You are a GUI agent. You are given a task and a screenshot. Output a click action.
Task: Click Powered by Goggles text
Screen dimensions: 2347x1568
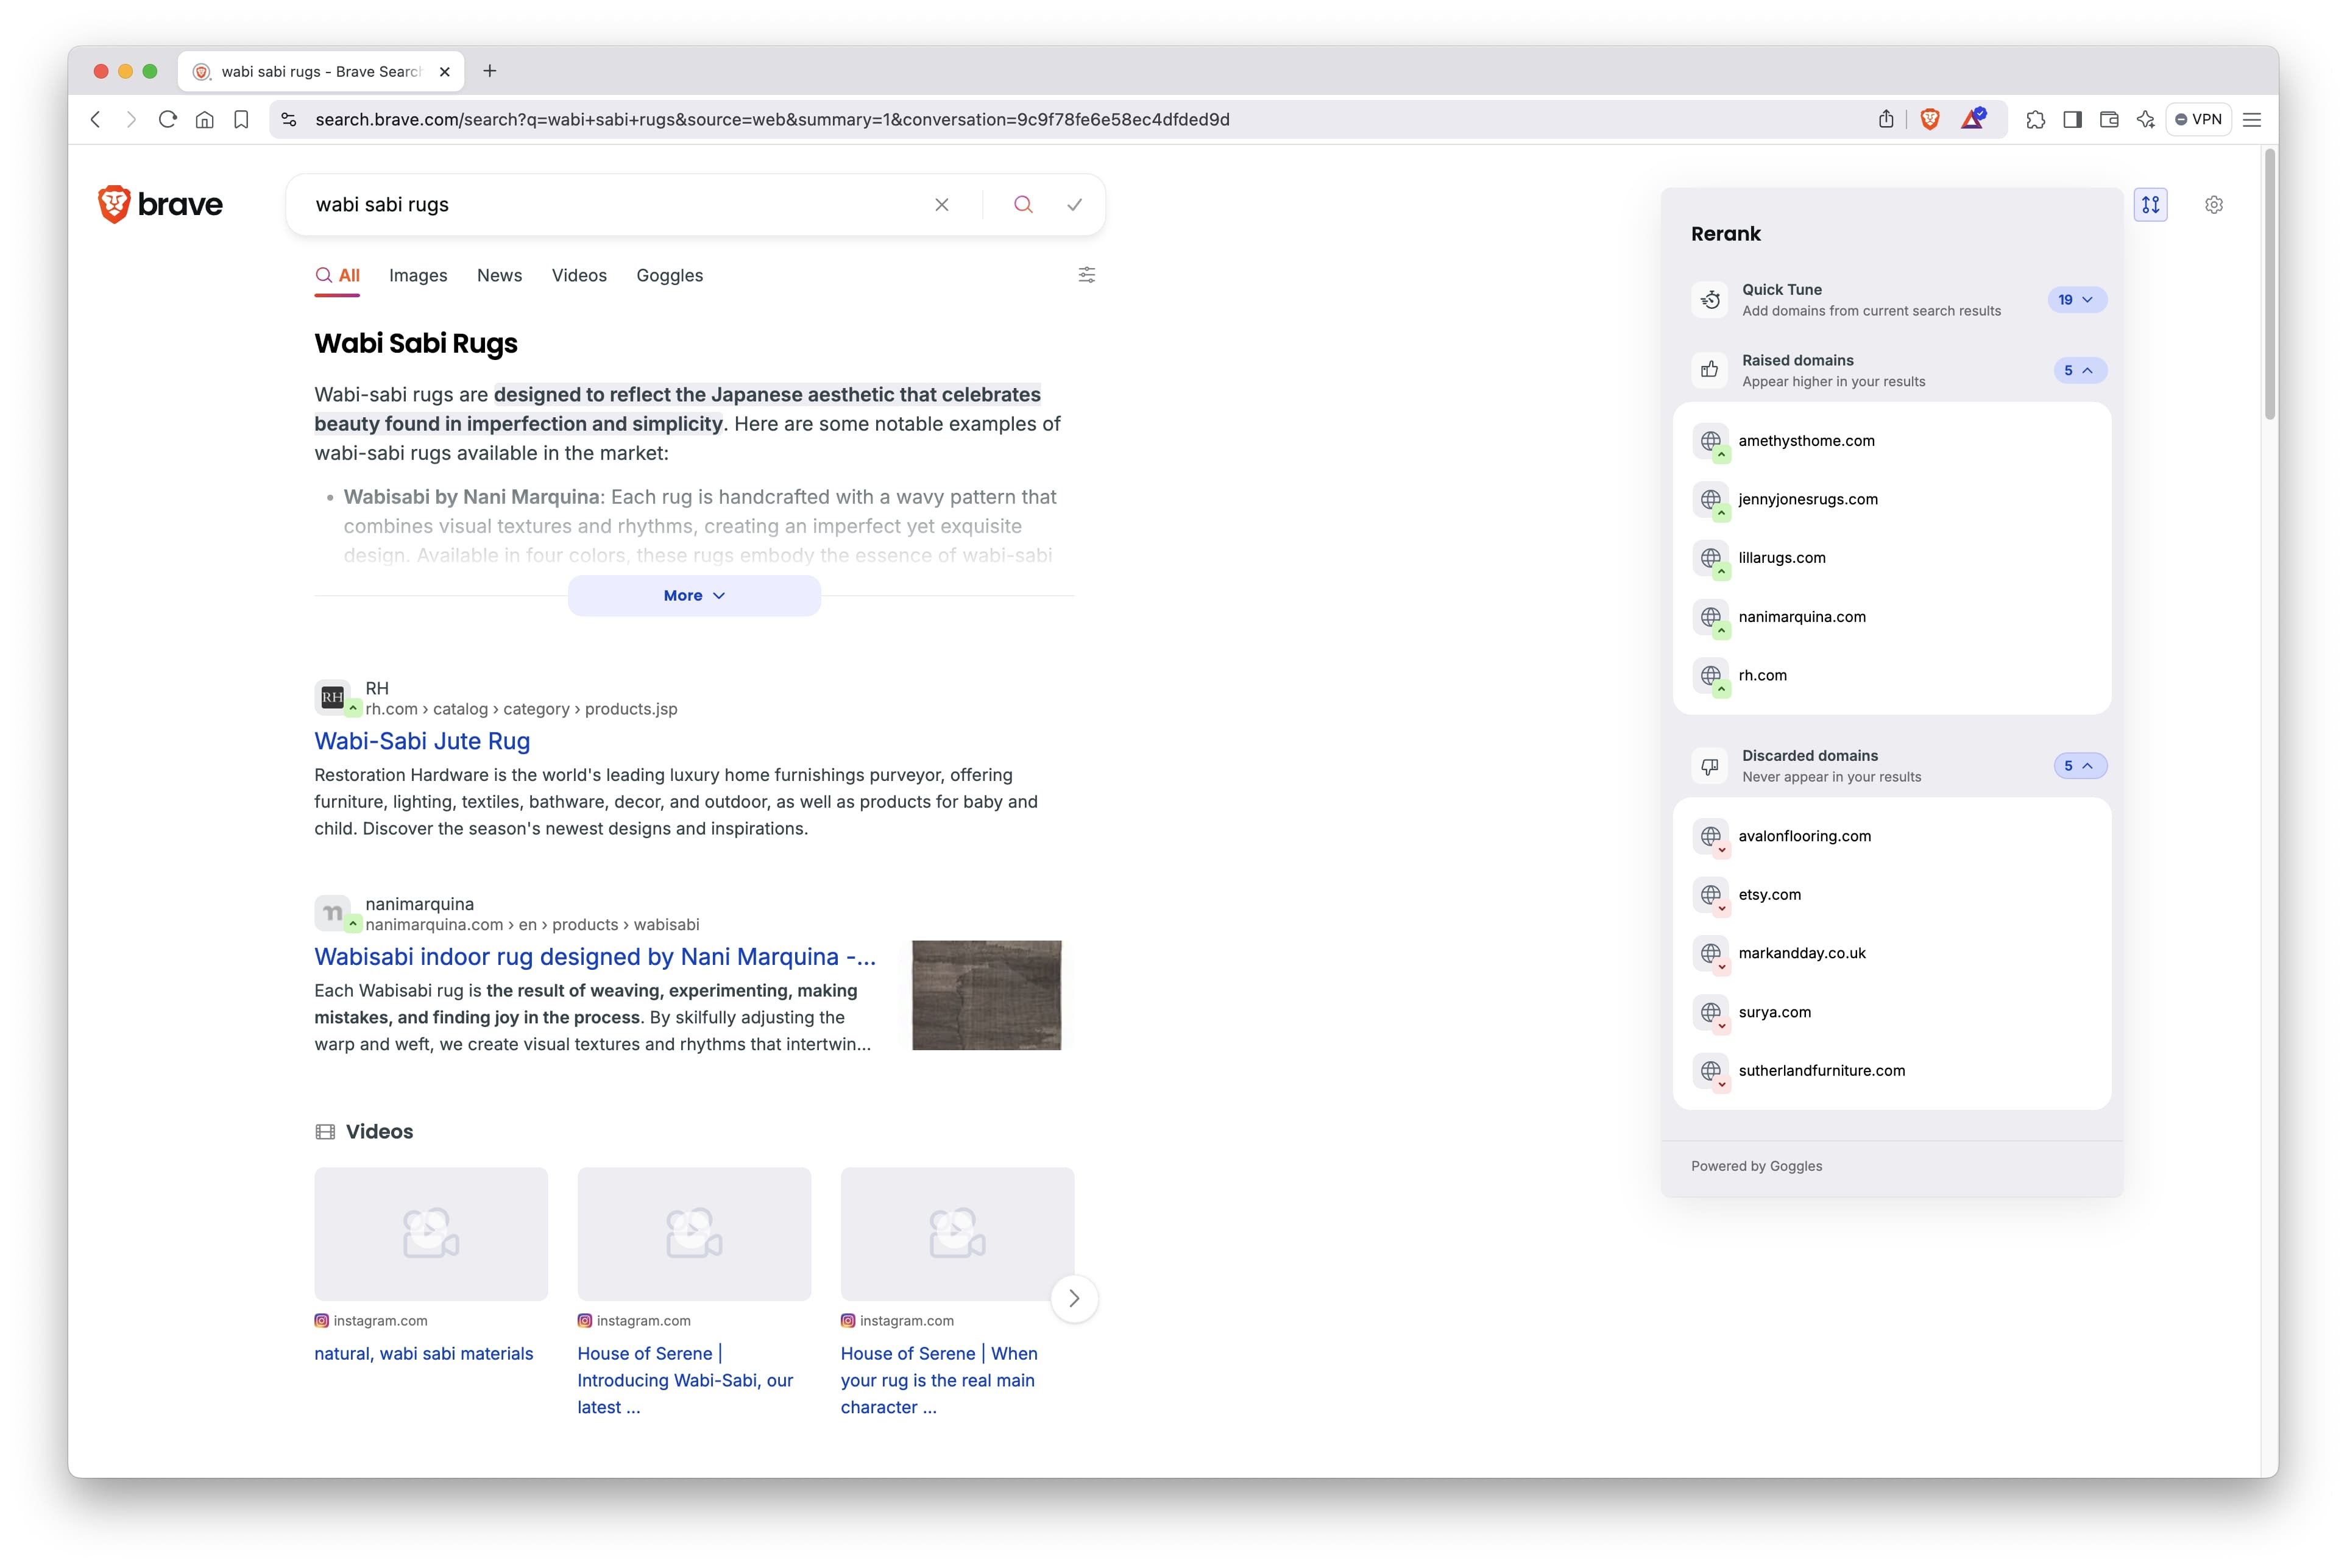pyautogui.click(x=1756, y=1166)
